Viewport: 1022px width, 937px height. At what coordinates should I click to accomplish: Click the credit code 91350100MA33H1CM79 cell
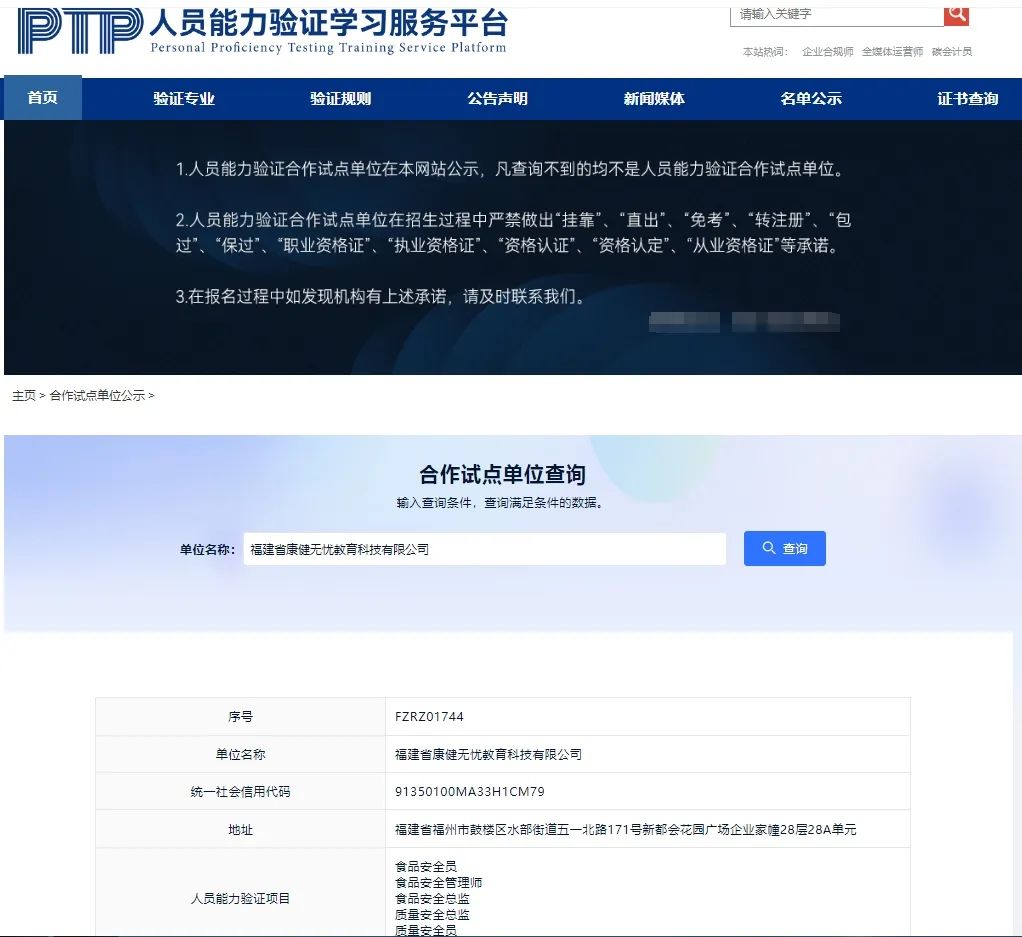click(470, 792)
